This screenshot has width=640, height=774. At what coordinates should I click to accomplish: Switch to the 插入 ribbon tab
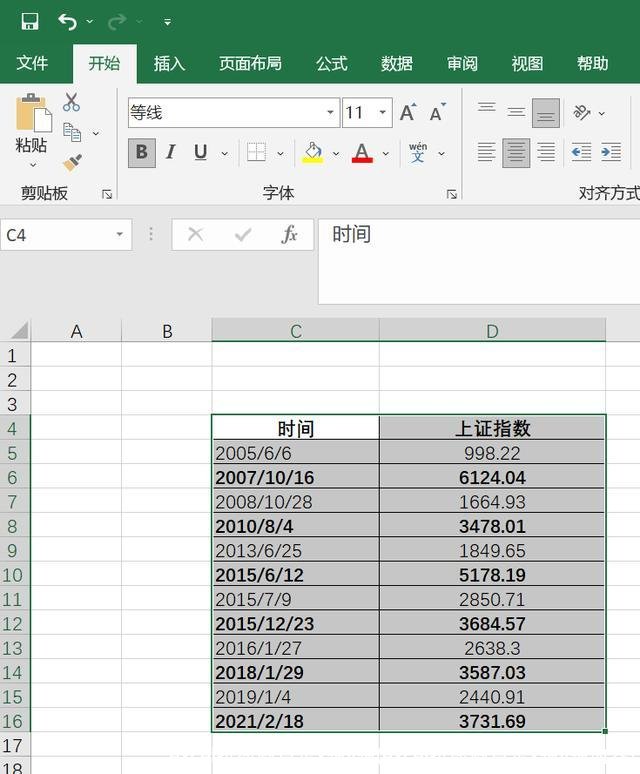point(169,63)
